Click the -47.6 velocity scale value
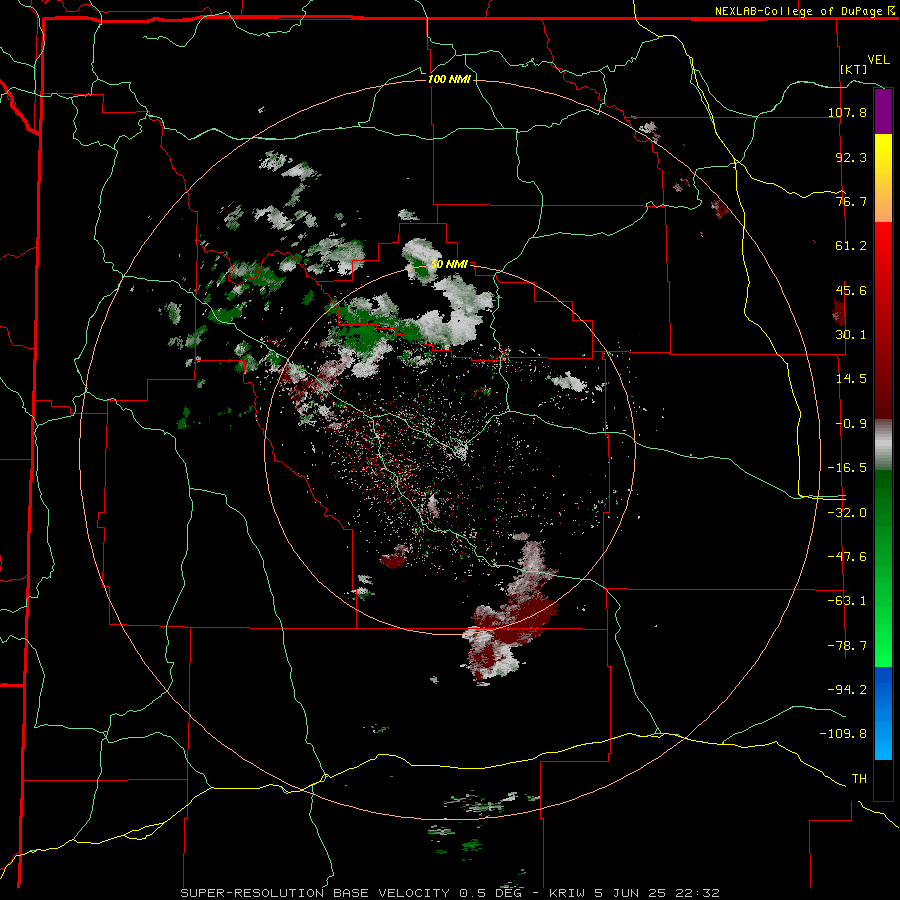 [847, 557]
